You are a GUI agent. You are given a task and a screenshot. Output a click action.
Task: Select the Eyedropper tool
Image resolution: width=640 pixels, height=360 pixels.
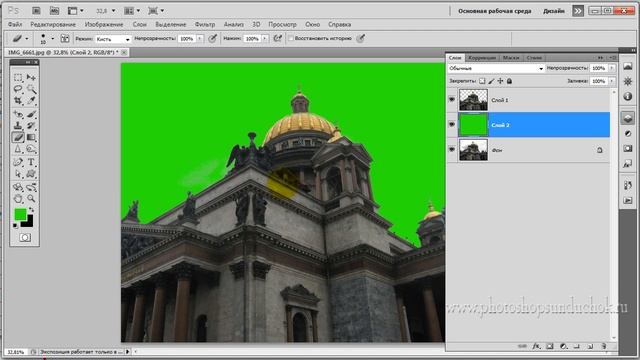31,100
